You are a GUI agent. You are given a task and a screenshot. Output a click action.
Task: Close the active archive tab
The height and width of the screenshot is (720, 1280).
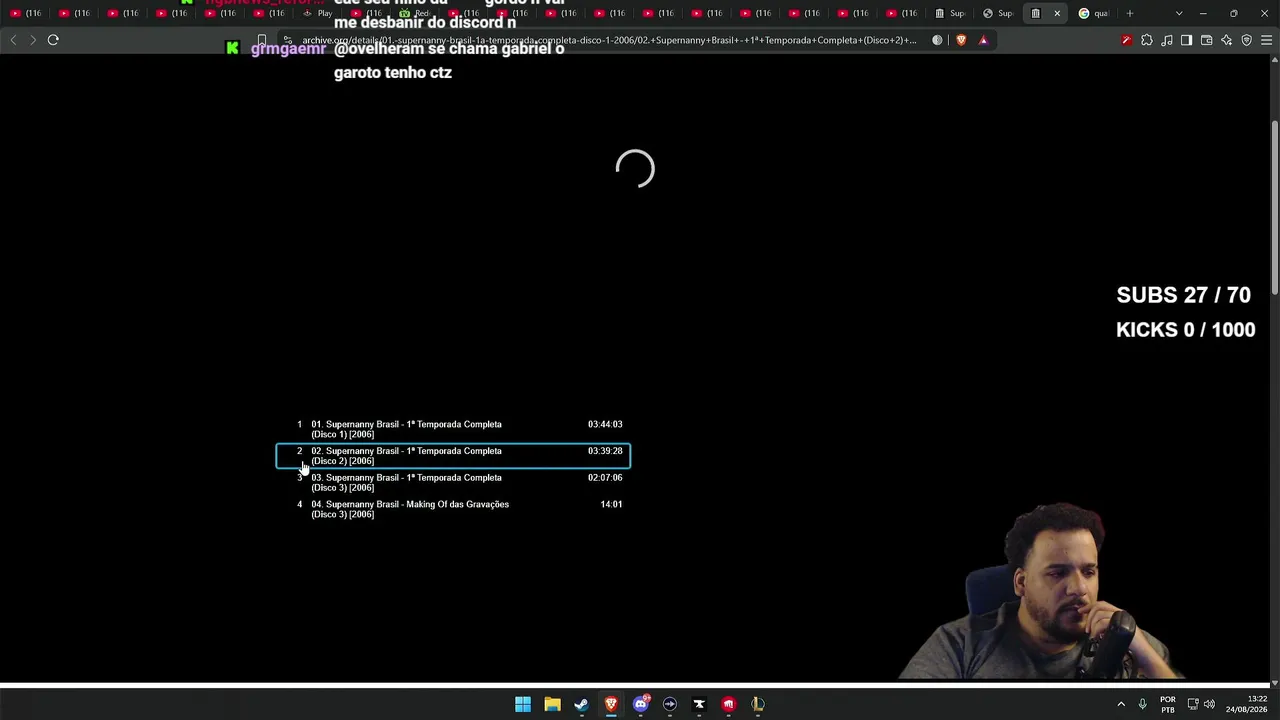[x=1057, y=13]
